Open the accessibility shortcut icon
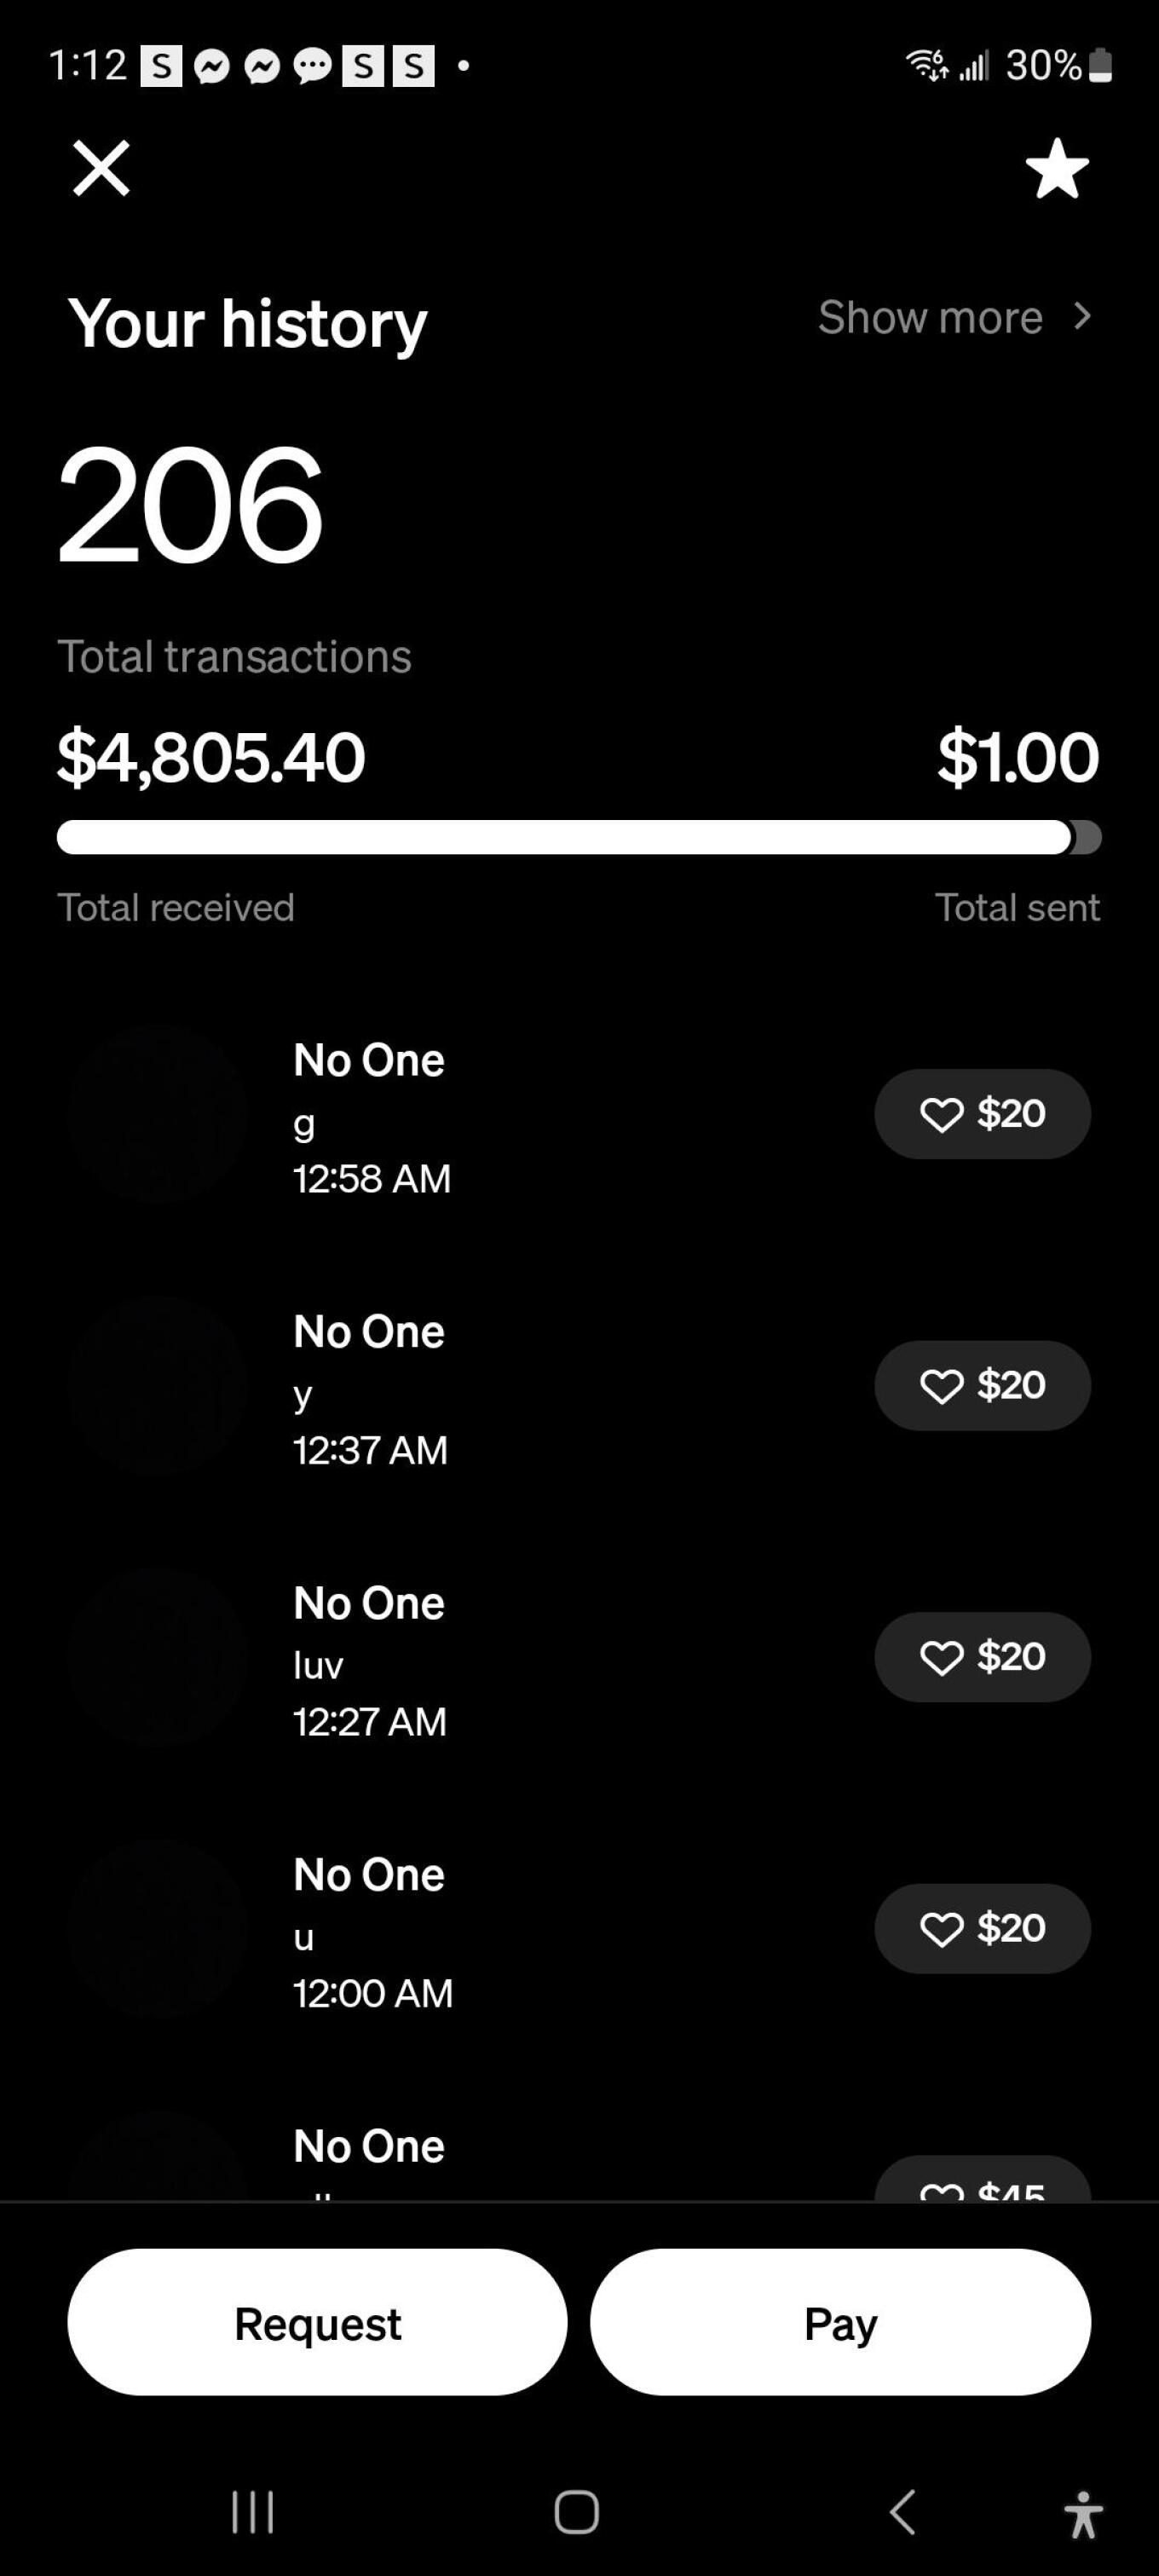Image resolution: width=1159 pixels, height=2576 pixels. pos(1083,2514)
